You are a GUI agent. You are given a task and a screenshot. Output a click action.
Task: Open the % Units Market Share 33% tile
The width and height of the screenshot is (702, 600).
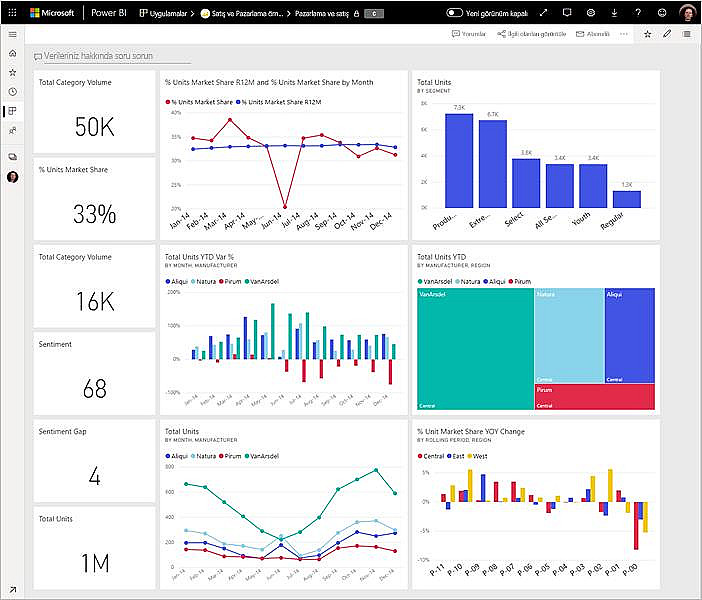(94, 199)
